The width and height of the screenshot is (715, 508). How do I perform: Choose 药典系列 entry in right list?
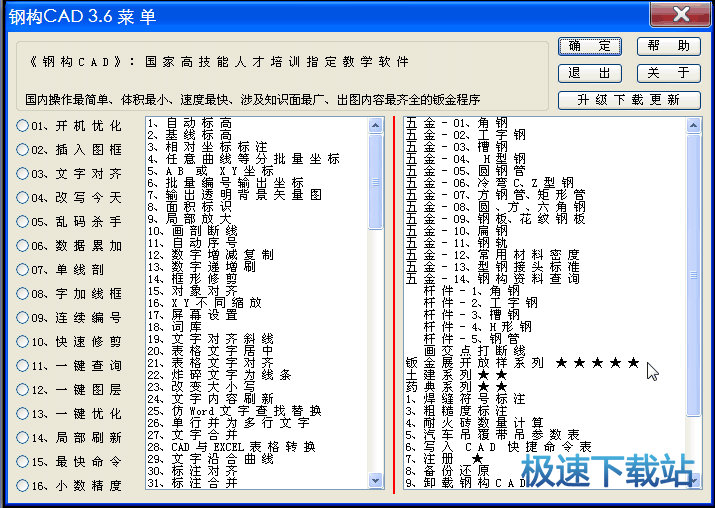[457, 387]
